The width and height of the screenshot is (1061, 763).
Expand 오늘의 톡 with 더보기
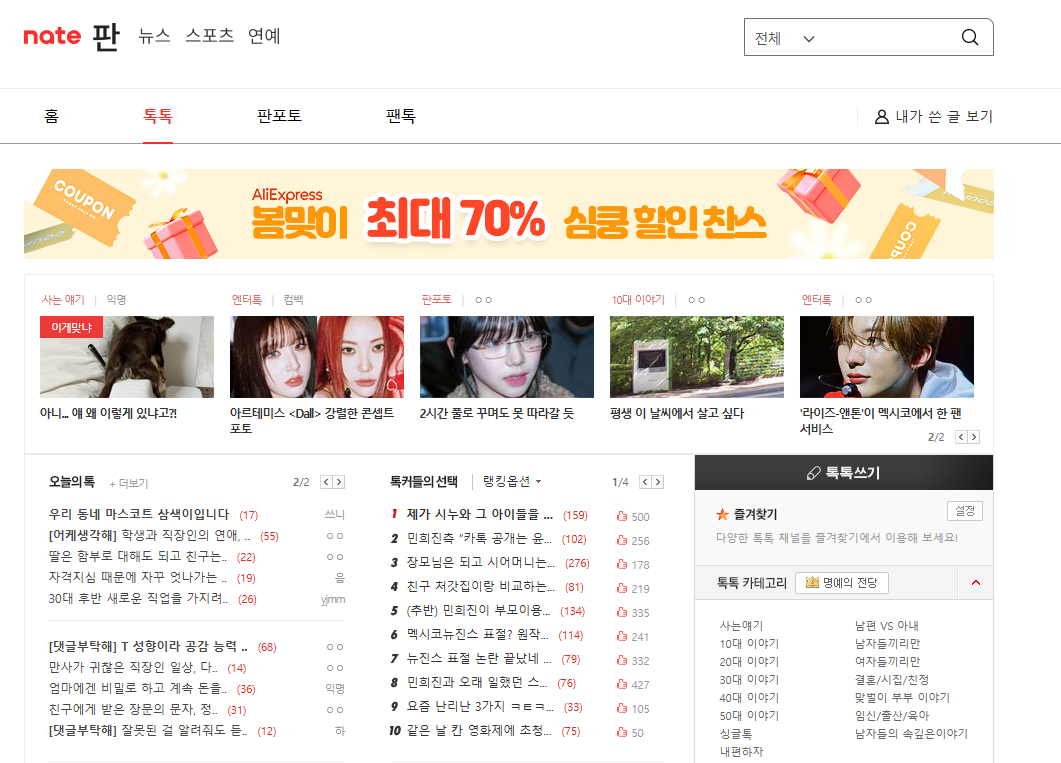pyautogui.click(x=129, y=484)
